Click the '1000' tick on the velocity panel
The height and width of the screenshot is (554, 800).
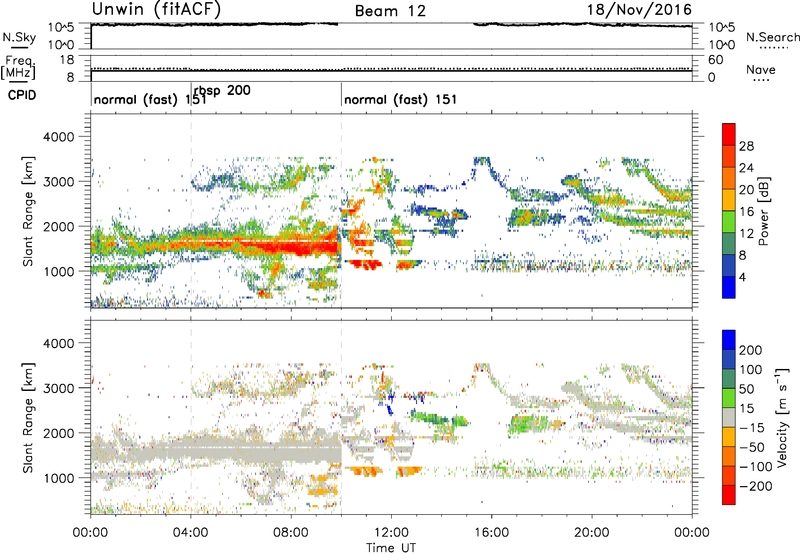pyautogui.click(x=59, y=478)
